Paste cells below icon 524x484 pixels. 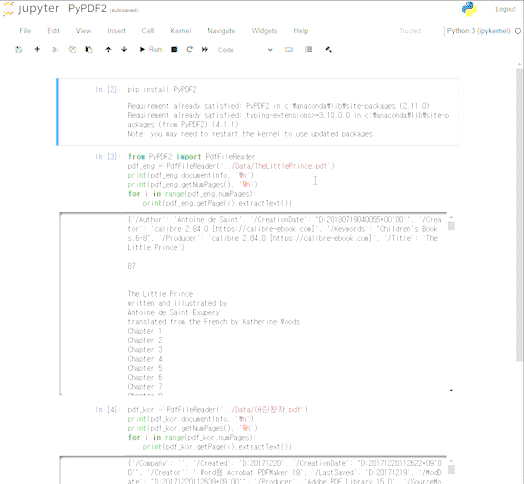tap(89, 49)
